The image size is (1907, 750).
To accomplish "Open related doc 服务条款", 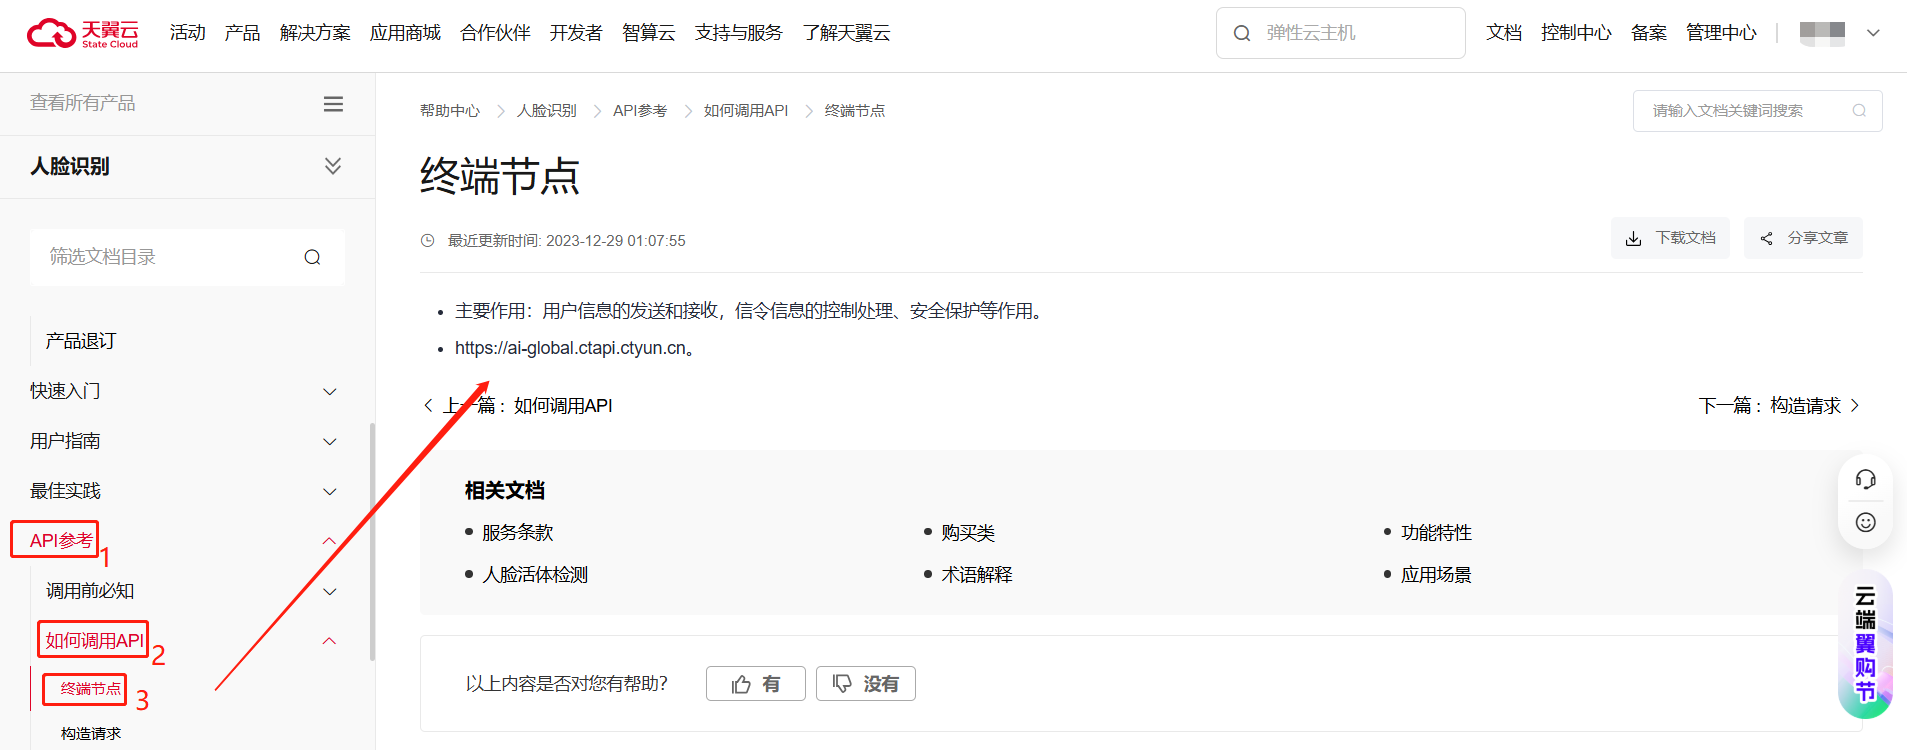I will tap(517, 533).
